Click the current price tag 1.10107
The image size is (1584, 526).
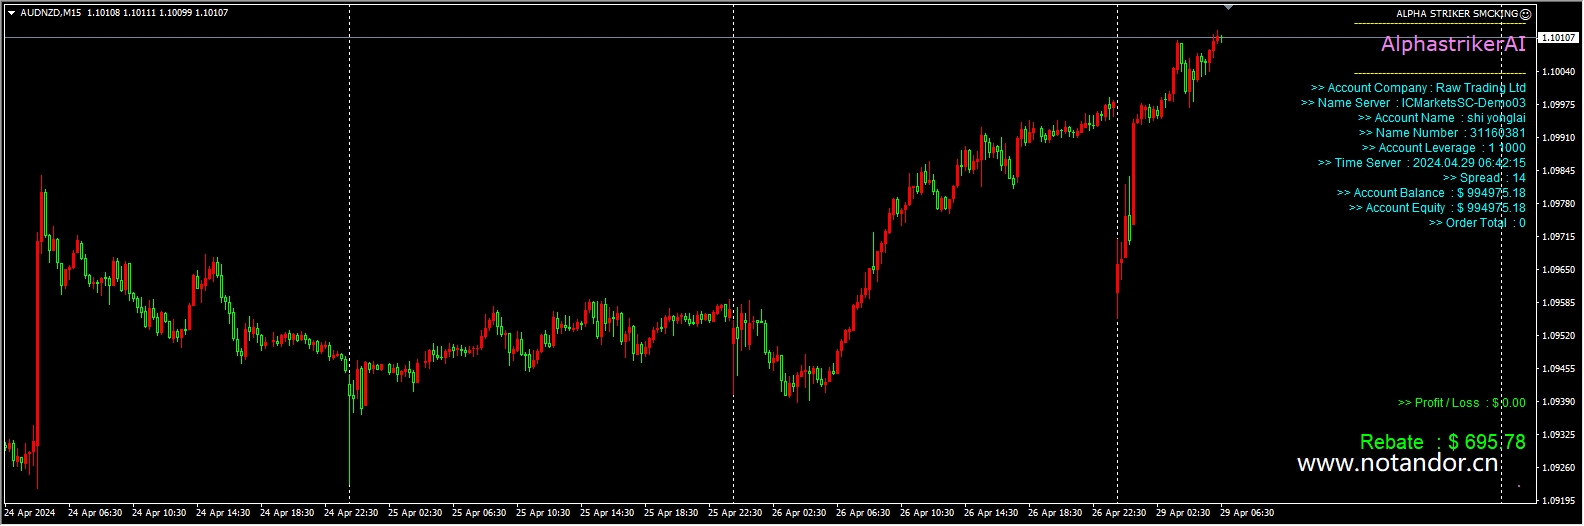pos(1558,38)
